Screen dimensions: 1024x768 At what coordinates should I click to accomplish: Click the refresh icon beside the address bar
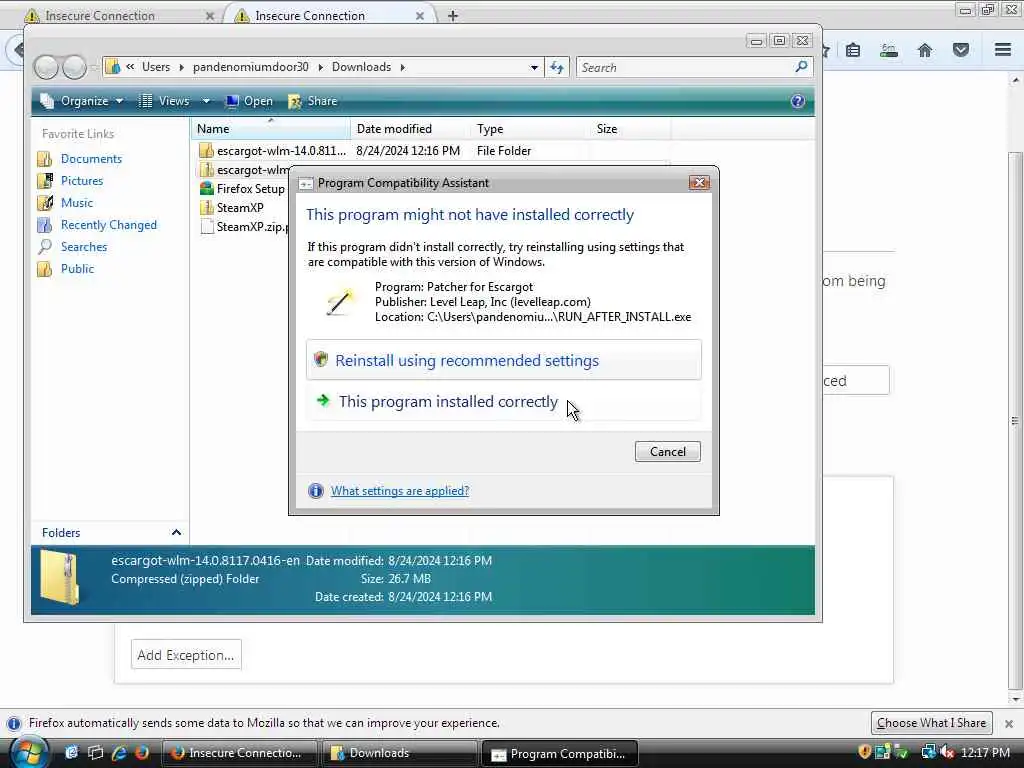[x=556, y=67]
